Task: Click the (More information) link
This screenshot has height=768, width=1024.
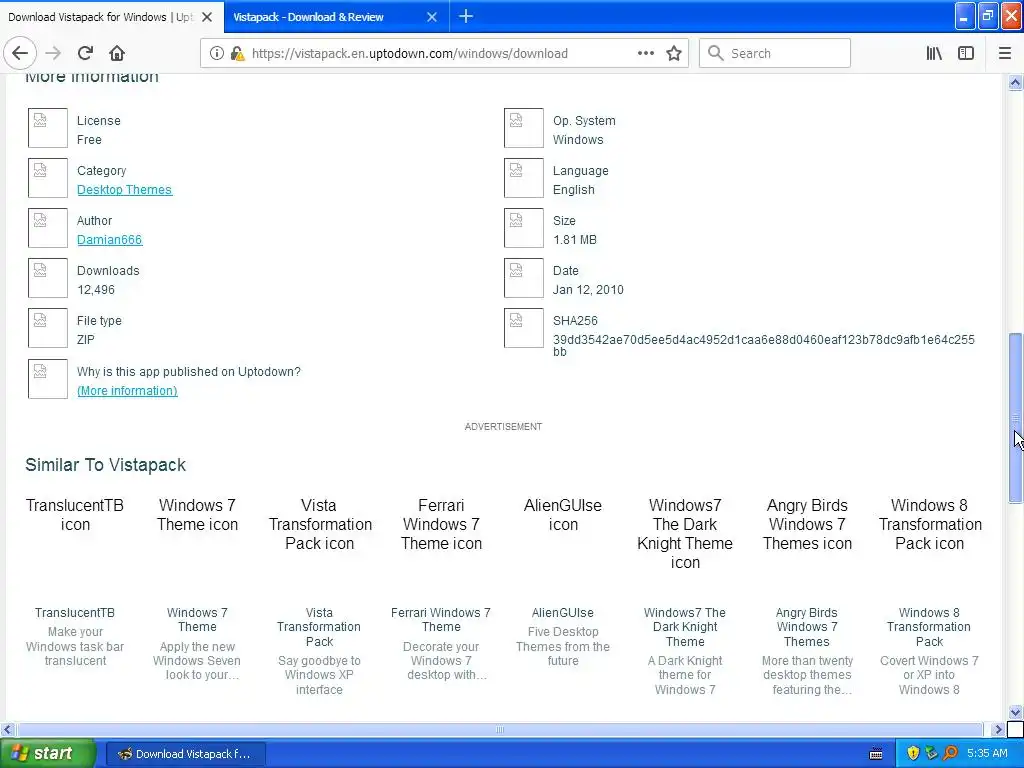Action: point(127,391)
